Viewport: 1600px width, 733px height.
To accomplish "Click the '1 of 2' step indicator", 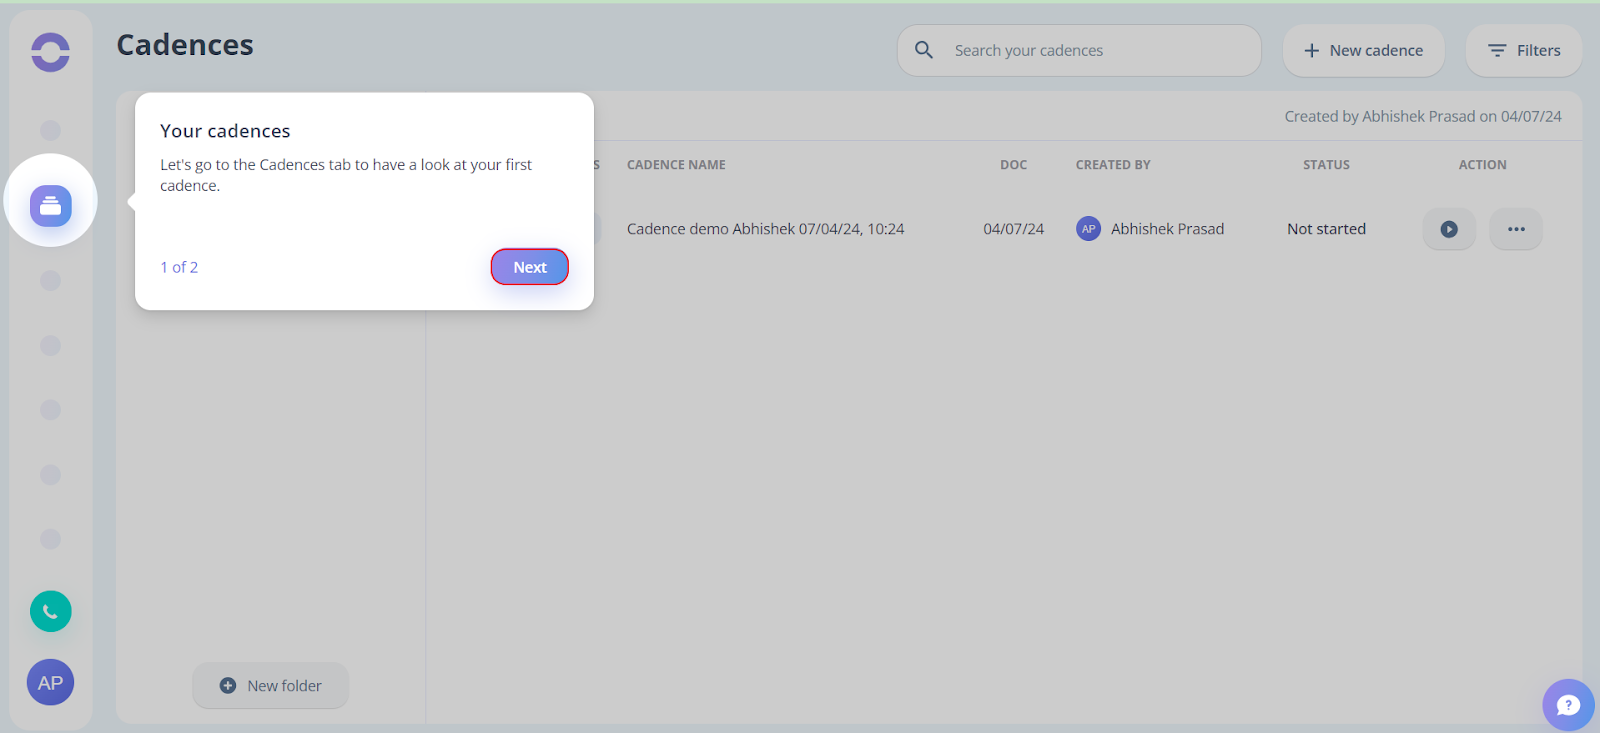I will [179, 267].
